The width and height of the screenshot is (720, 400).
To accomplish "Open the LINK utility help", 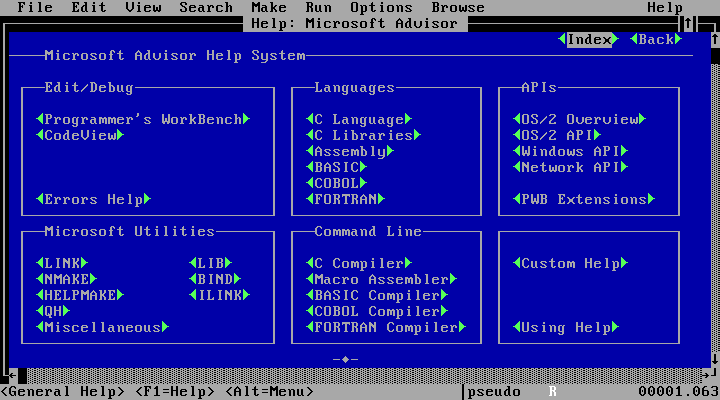I will point(62,263).
